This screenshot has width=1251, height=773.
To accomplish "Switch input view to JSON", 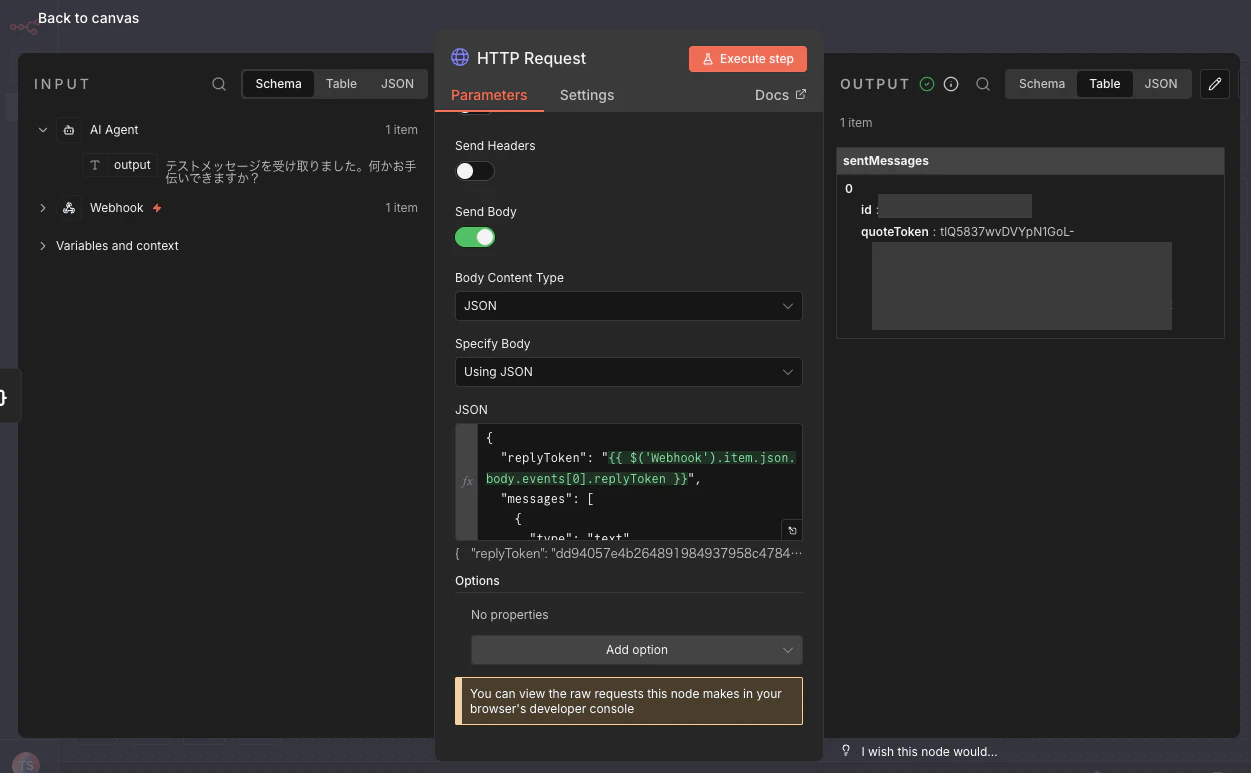I will coord(397,84).
